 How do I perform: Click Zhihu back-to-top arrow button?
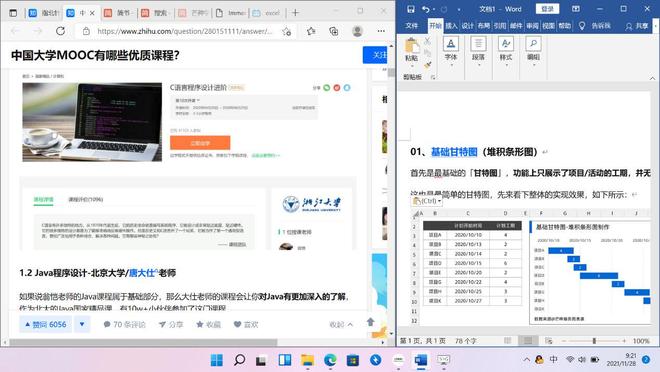370,322
